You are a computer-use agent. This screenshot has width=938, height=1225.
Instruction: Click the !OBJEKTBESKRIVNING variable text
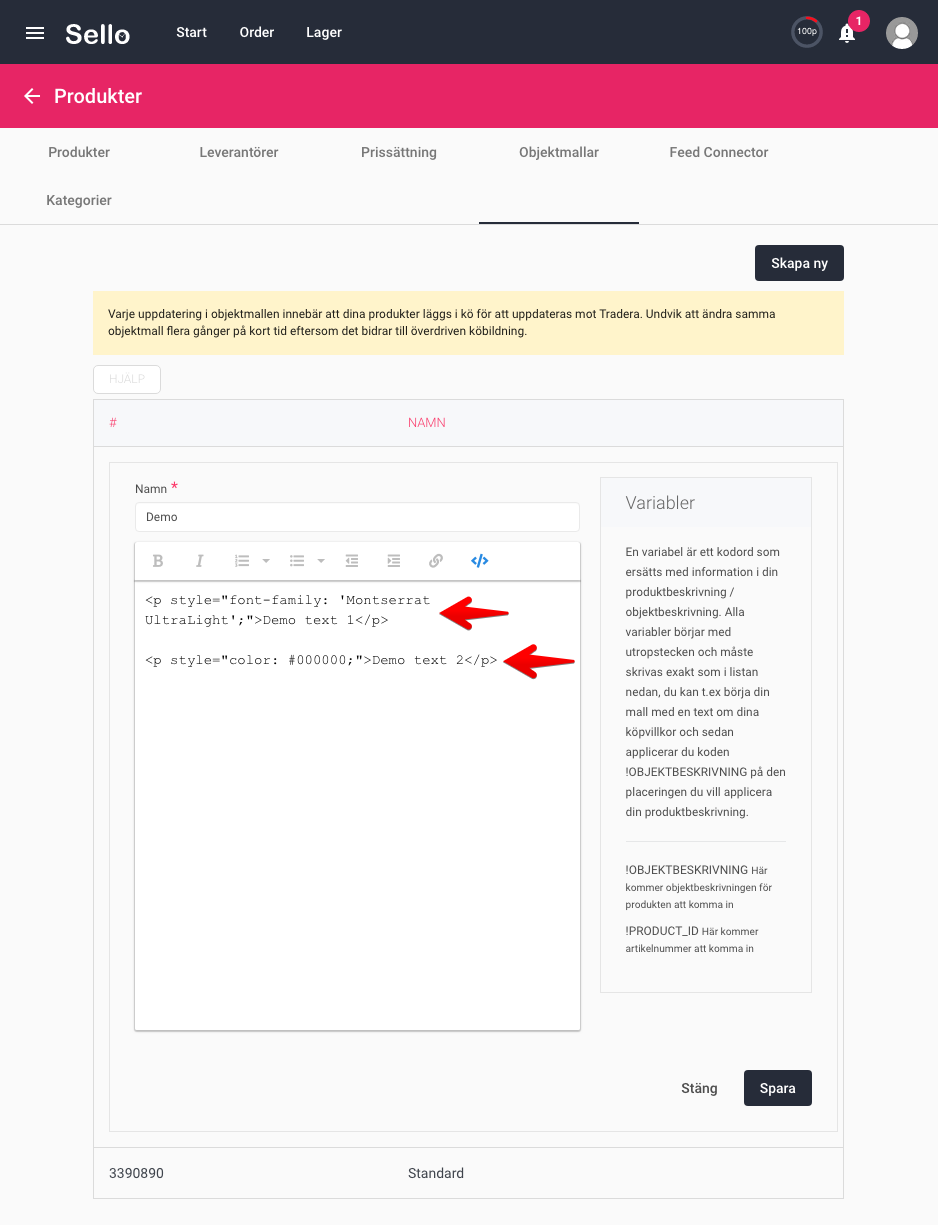pyautogui.click(x=687, y=870)
